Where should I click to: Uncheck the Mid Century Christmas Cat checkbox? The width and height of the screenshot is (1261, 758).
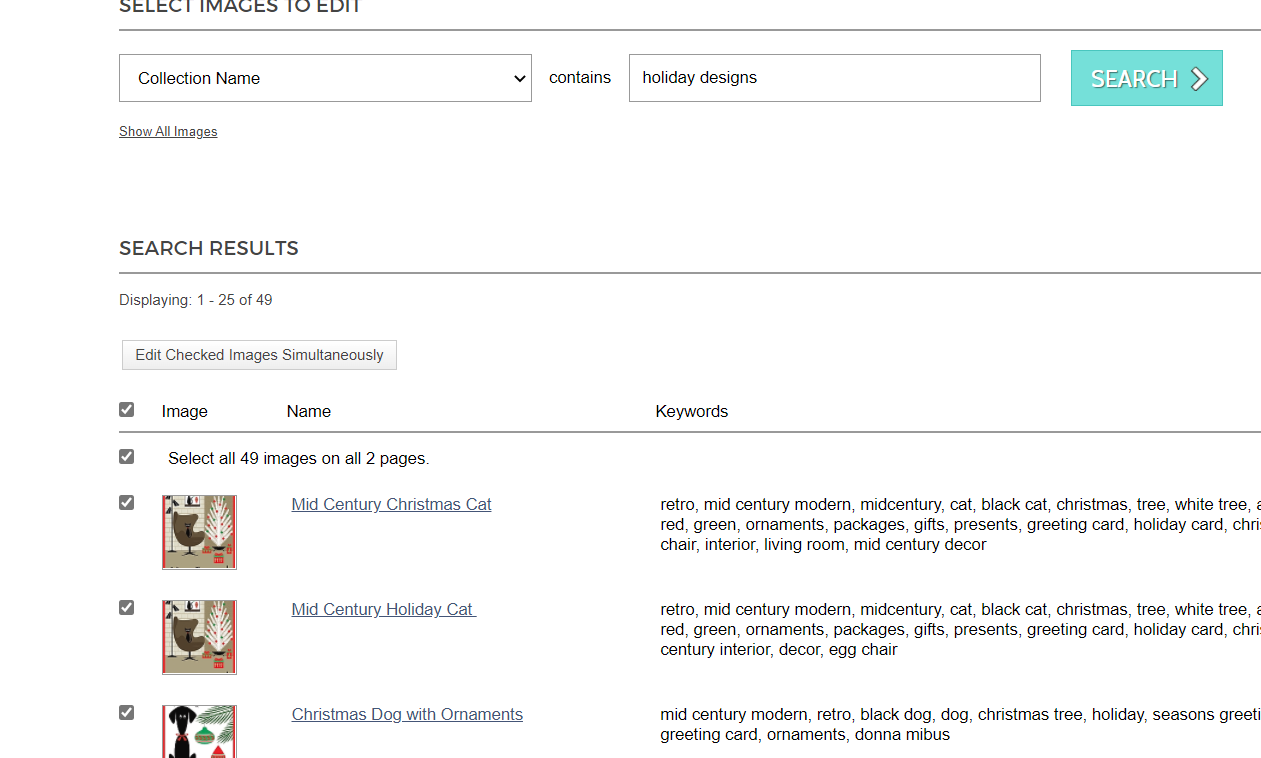[126, 503]
